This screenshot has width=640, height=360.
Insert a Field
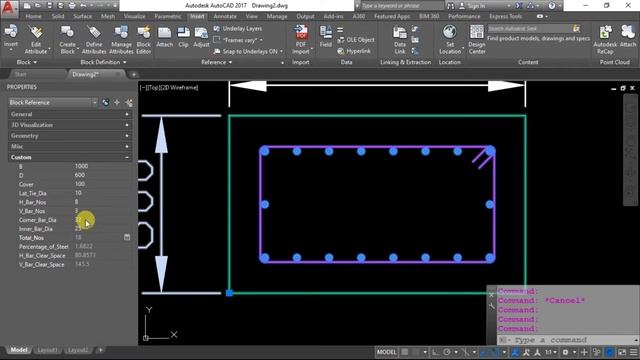click(x=326, y=36)
